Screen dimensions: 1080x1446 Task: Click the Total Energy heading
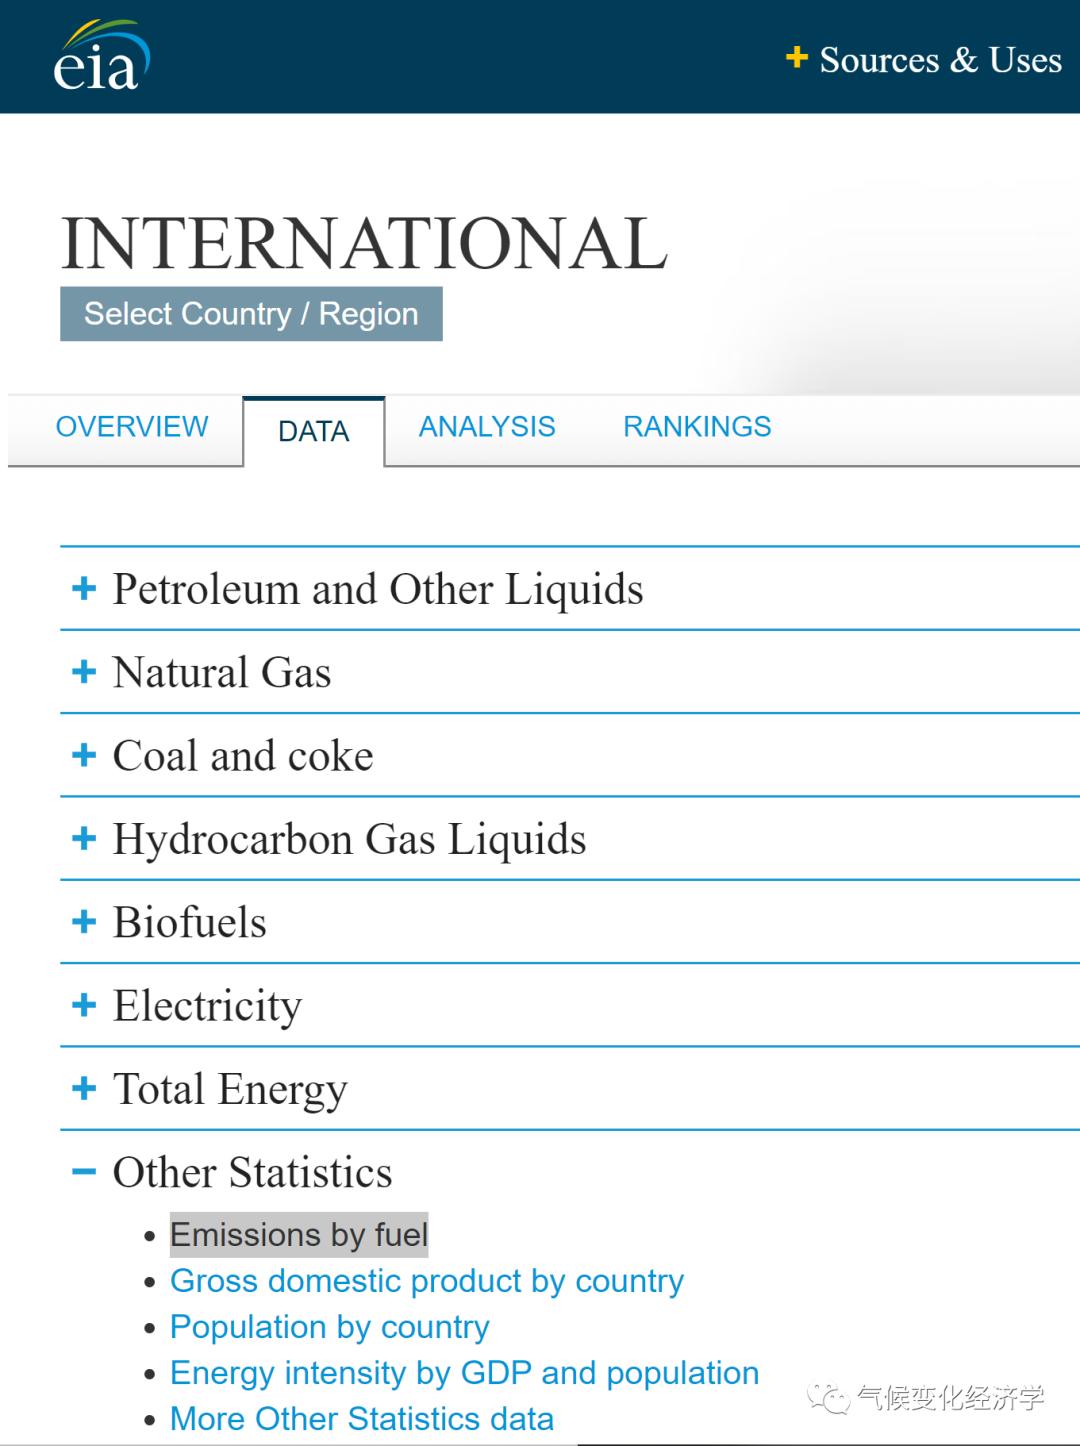tap(230, 1090)
